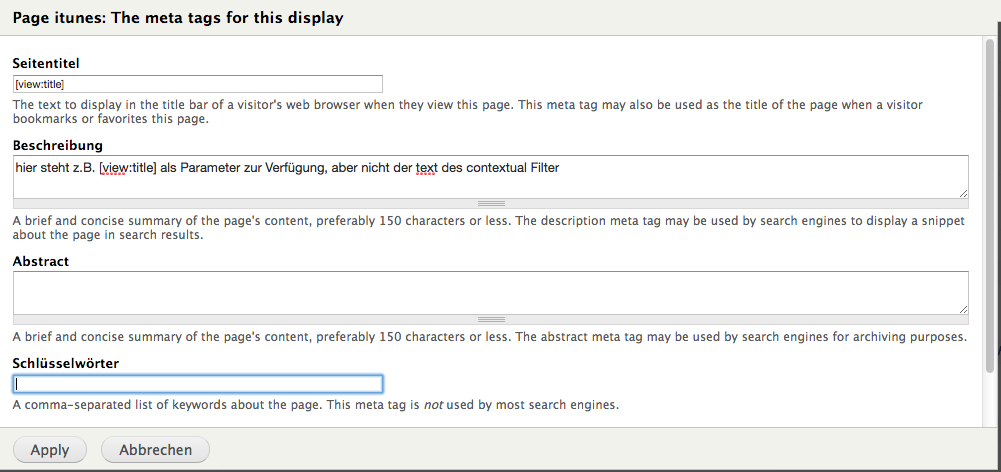1001x472 pixels.
Task: Click the Beschreibung field label
Action: 57,145
